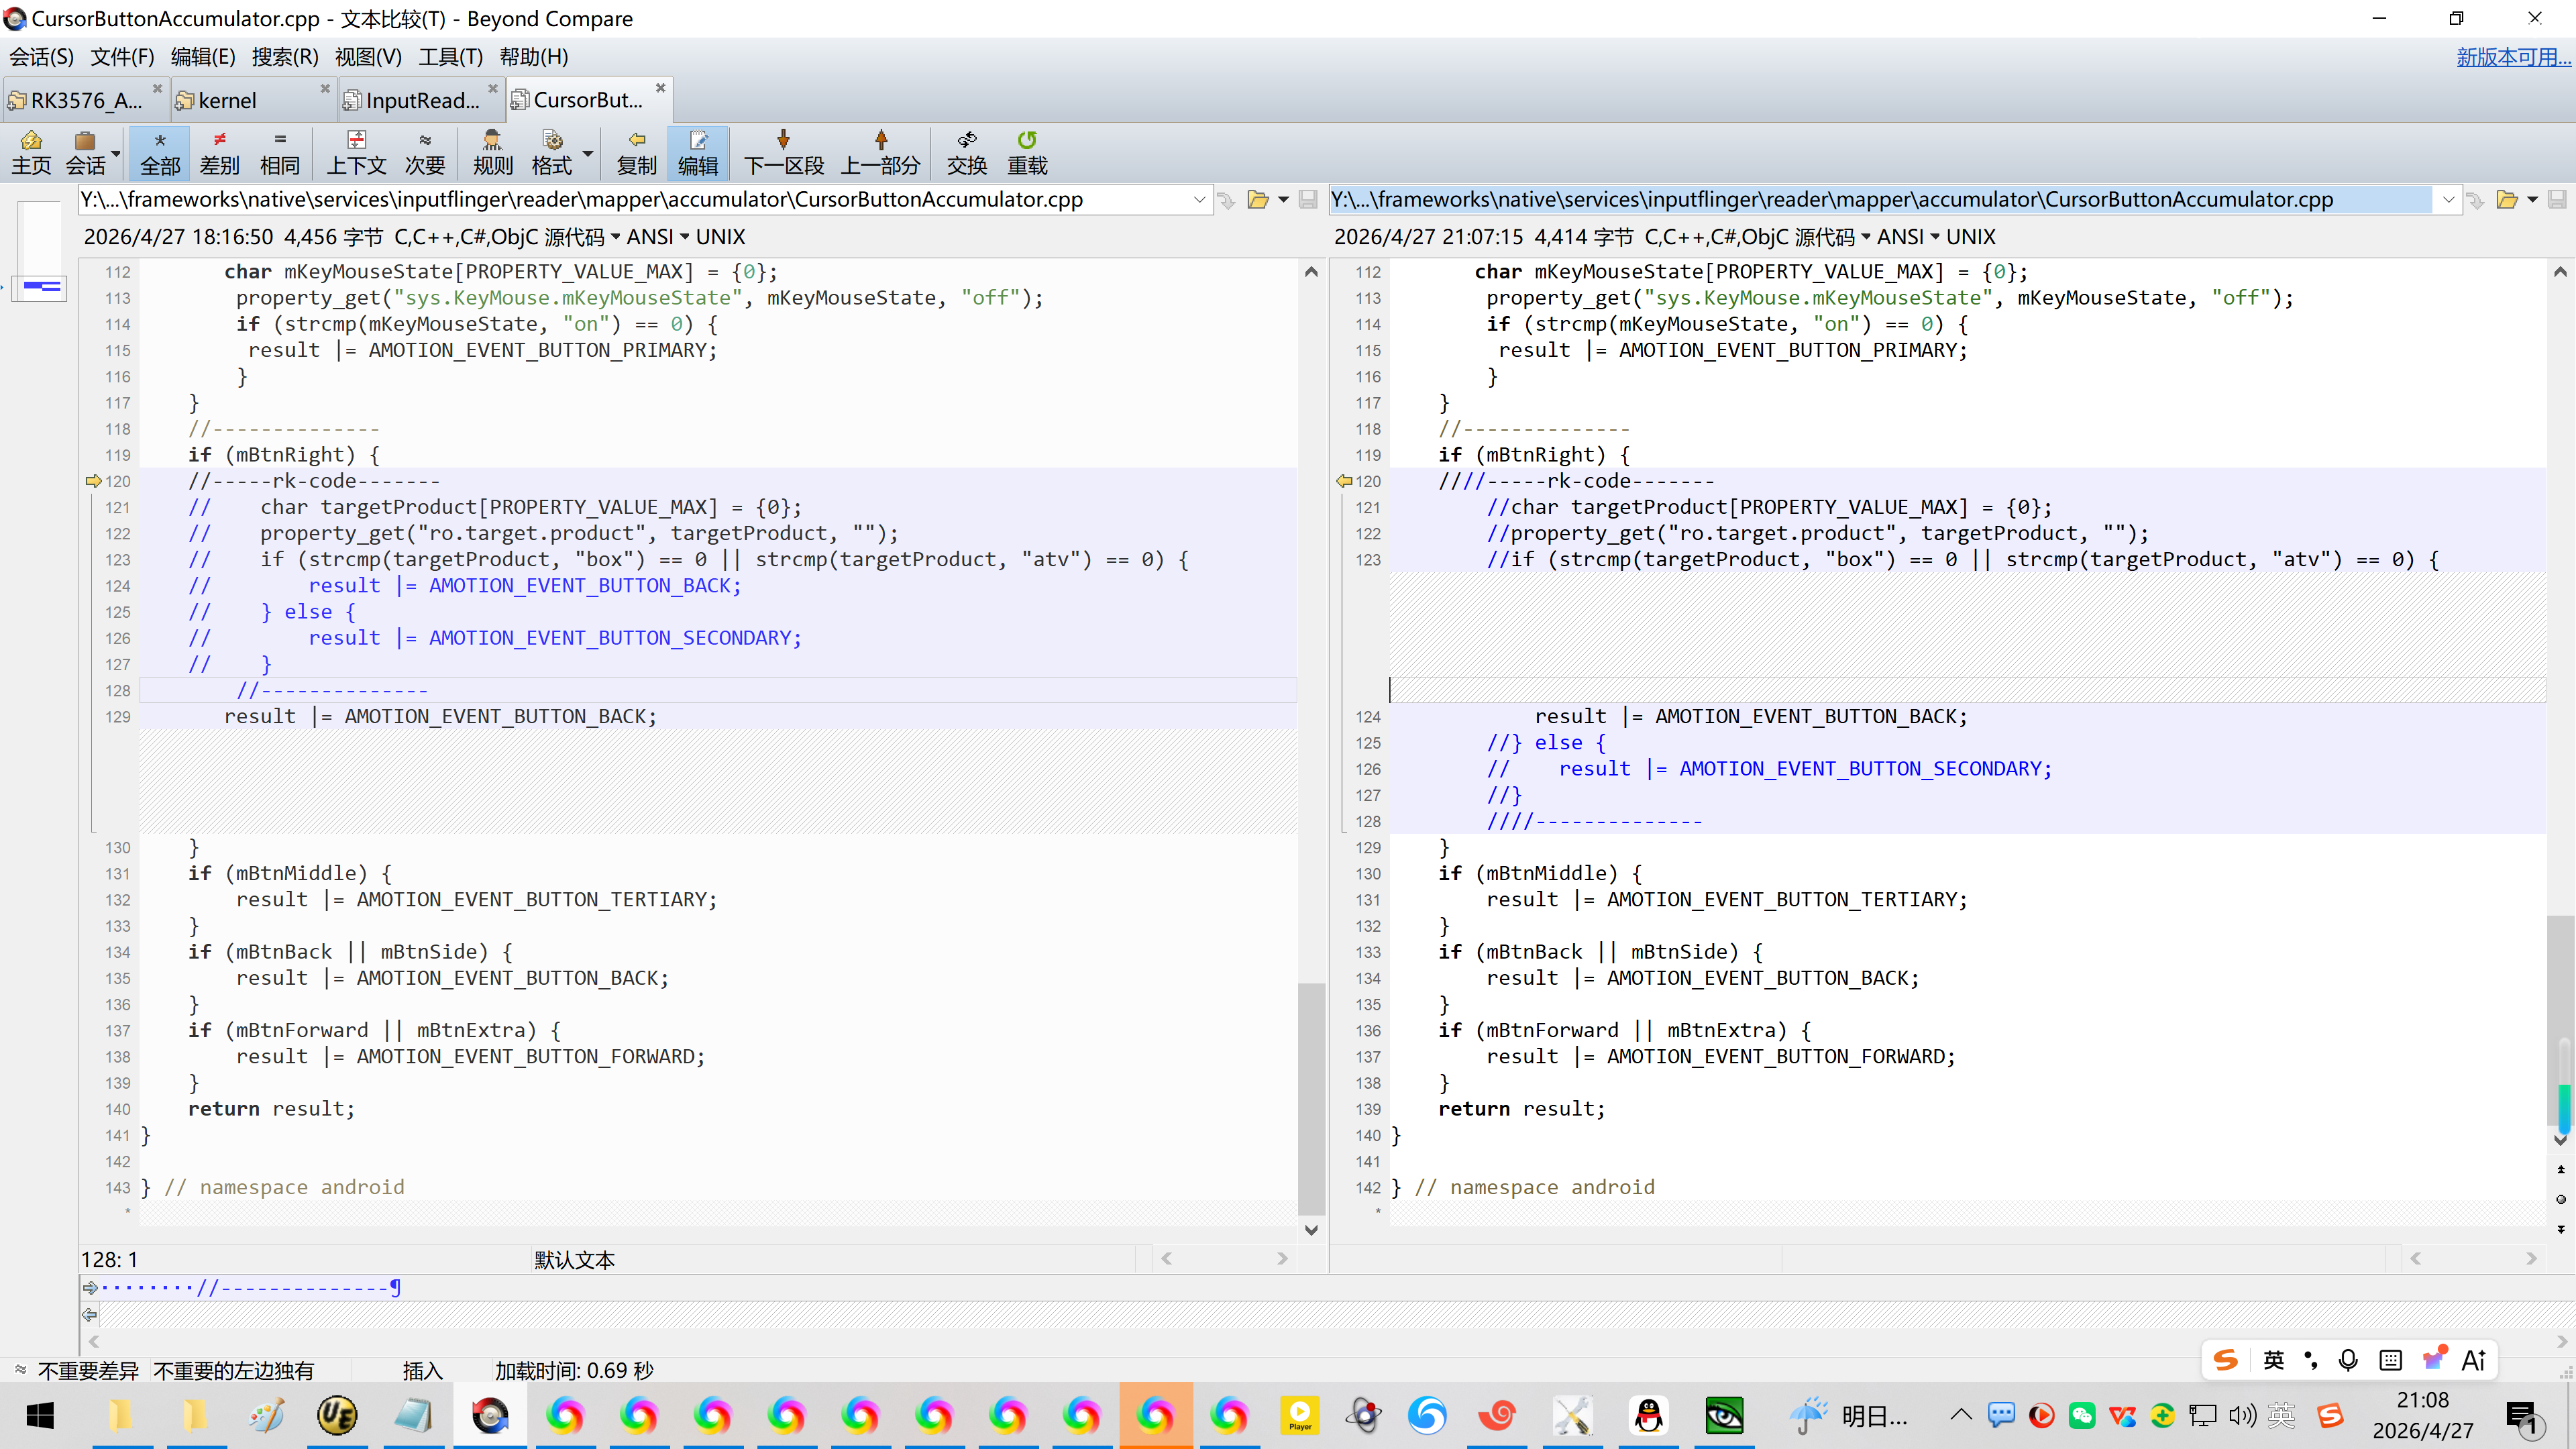Expand the left file path dropdown
Image resolution: width=2576 pixels, height=1449 pixels.
pyautogui.click(x=1199, y=200)
